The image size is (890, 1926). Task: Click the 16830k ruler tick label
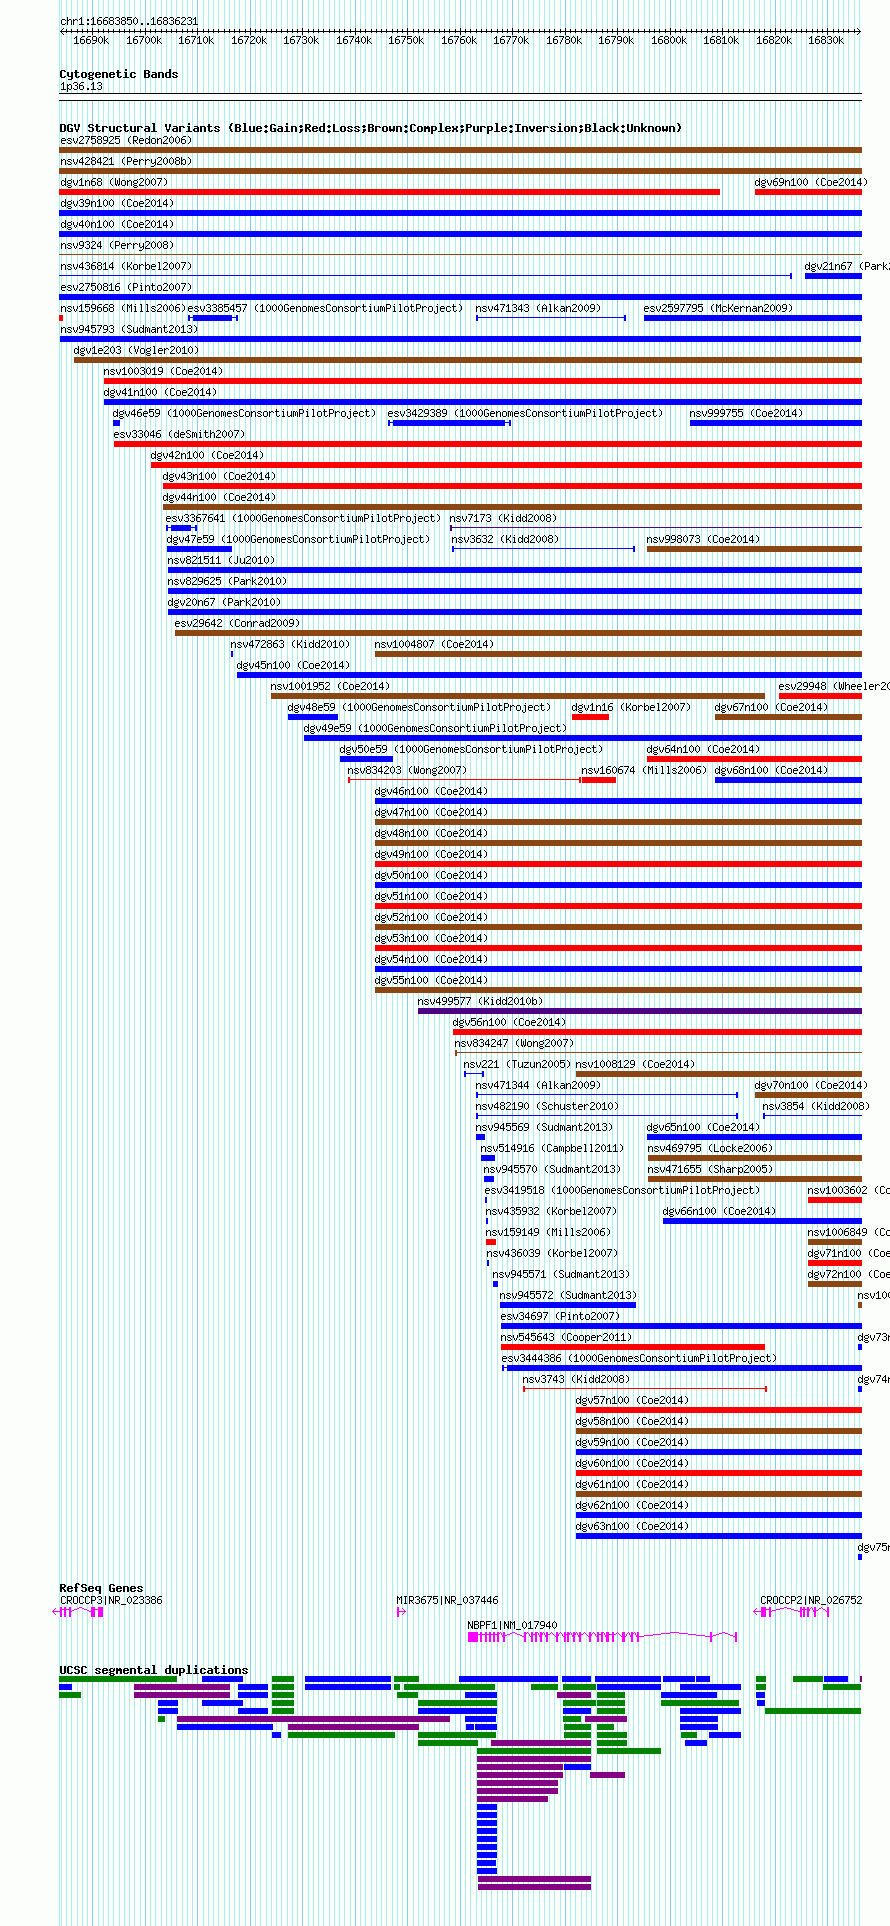(x=826, y=40)
